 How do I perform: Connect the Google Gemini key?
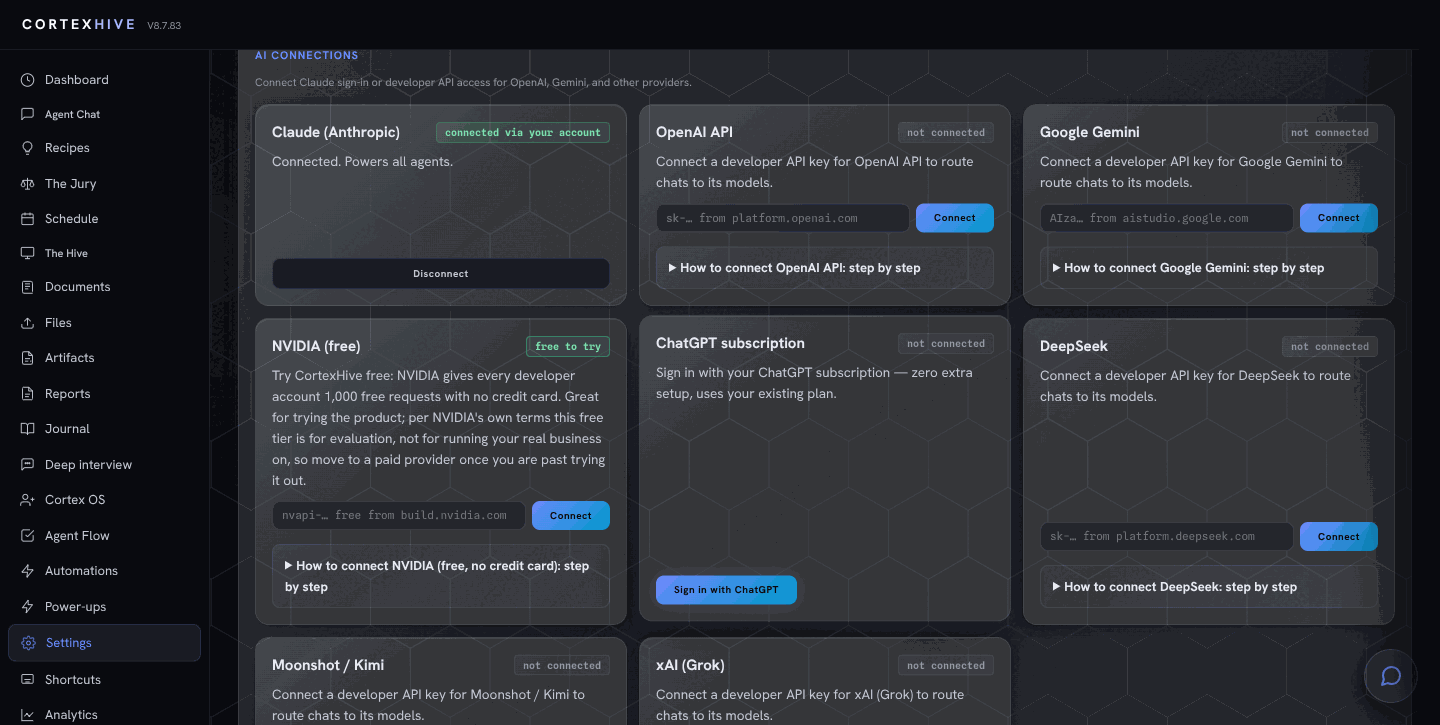(x=1339, y=218)
